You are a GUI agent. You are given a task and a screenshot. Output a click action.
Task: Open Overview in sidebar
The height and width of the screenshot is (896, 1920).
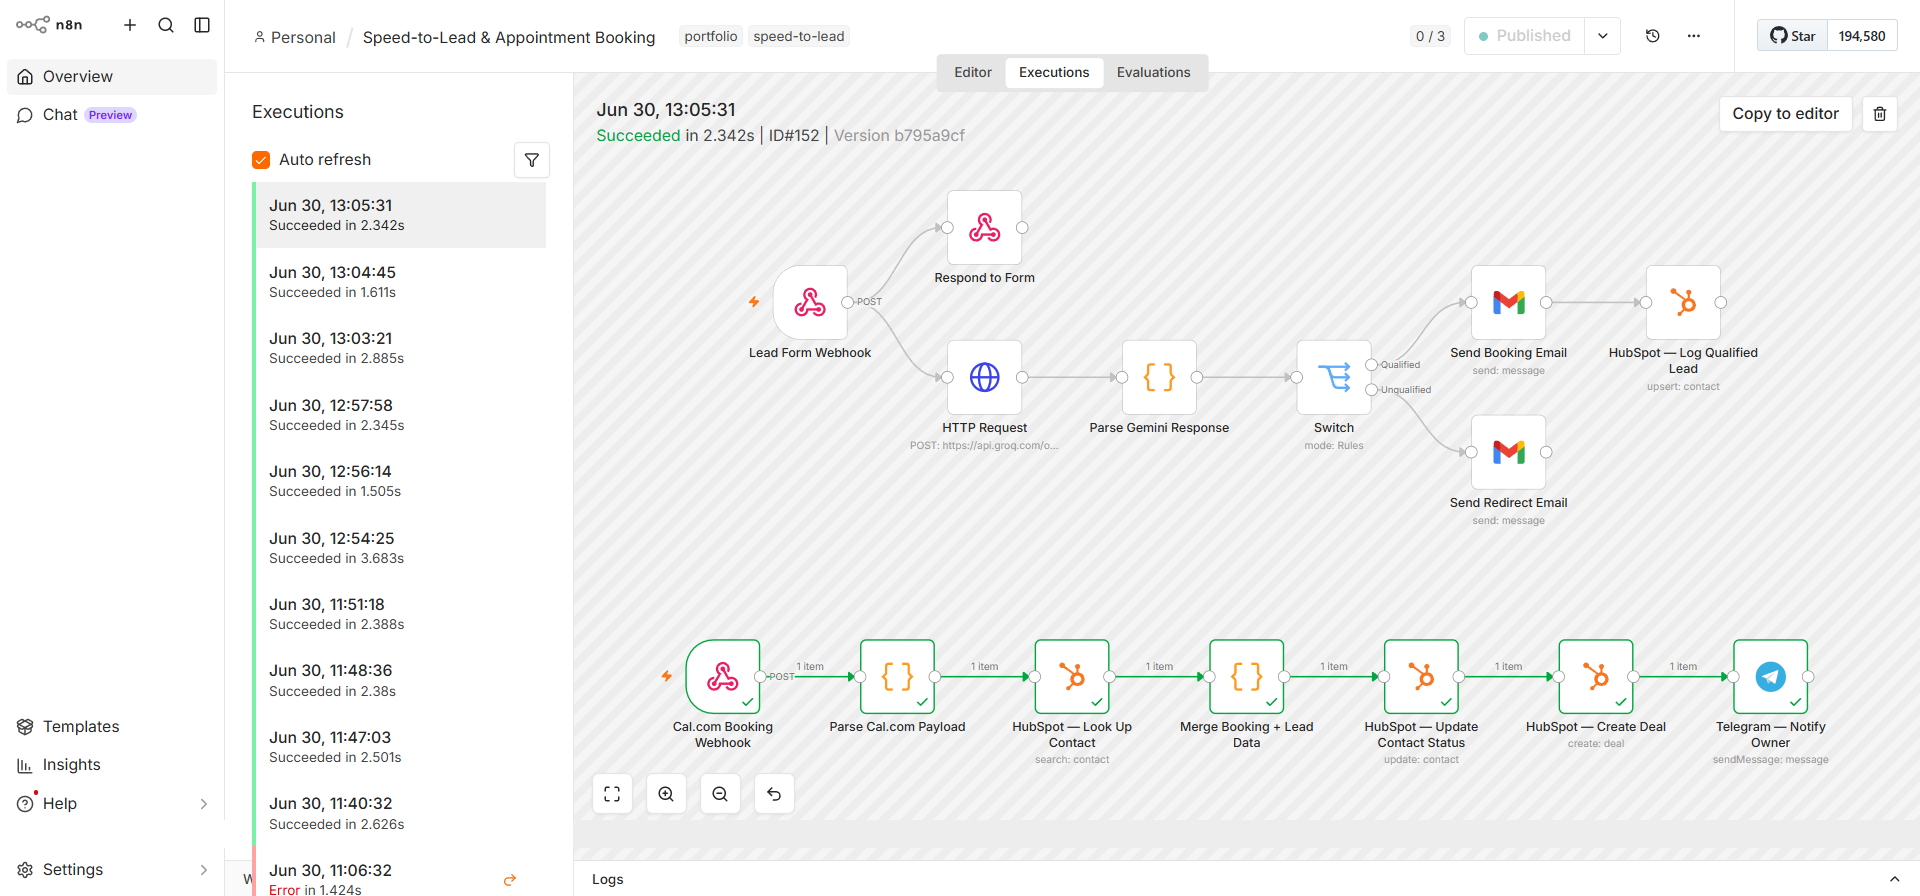[x=112, y=77]
